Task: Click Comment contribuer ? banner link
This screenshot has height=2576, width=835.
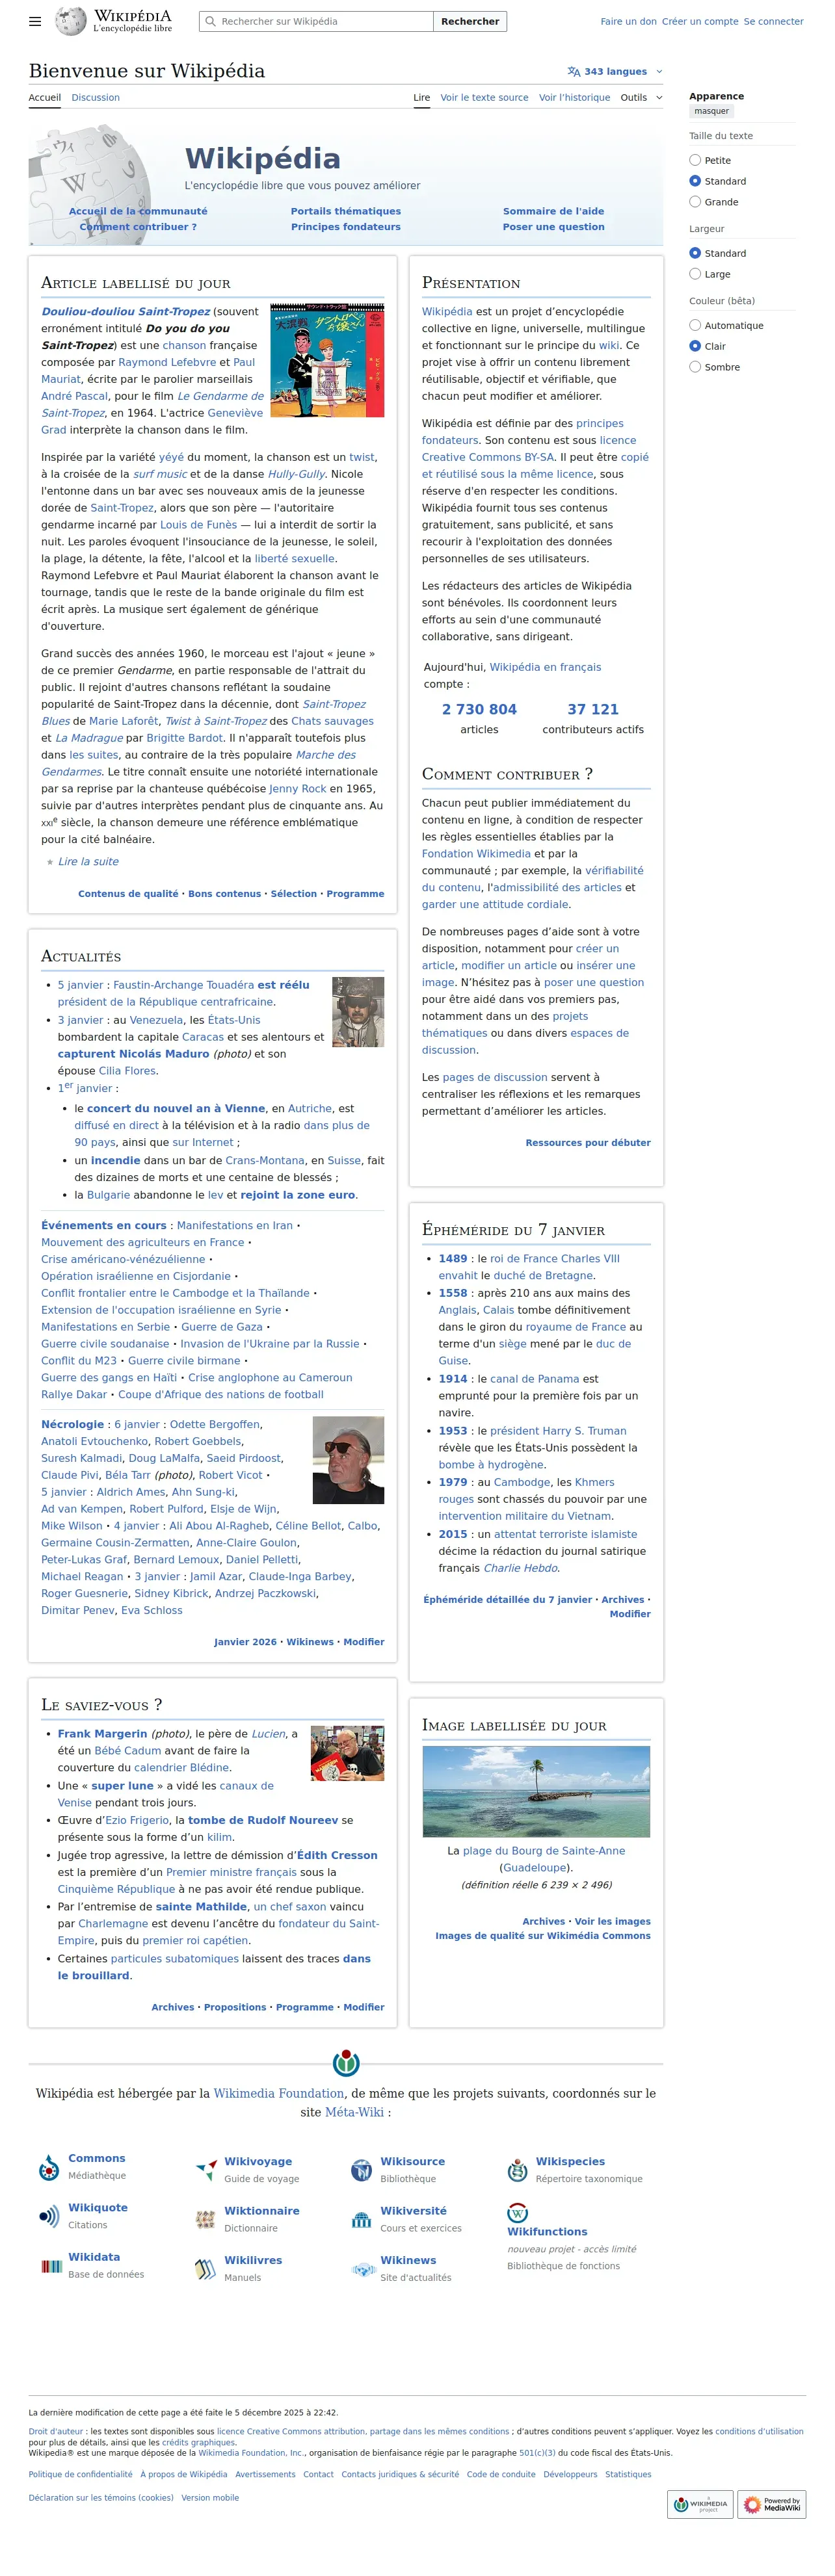Action: 138,227
